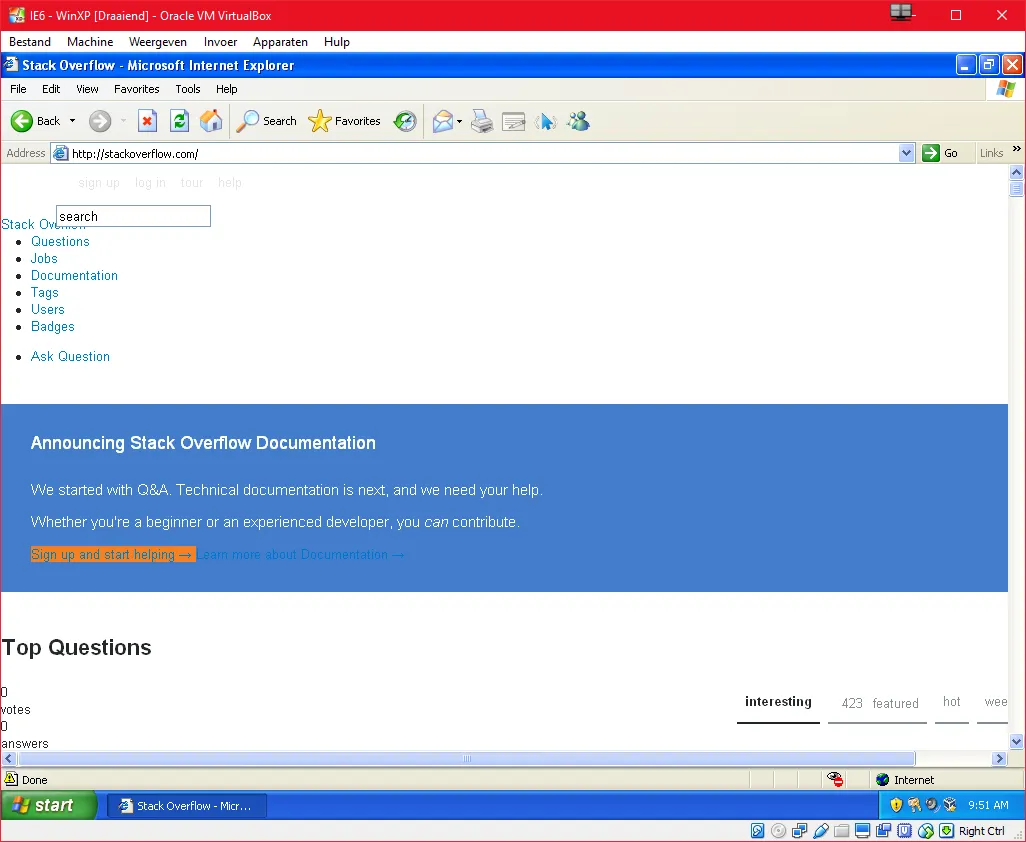Click in the address URL field
This screenshot has width=1026, height=842.
pyautogui.click(x=484, y=154)
